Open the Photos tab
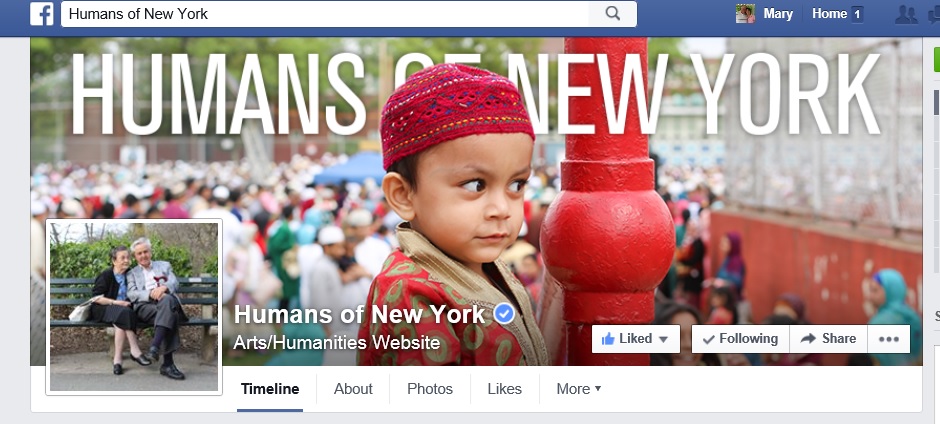 pos(430,389)
